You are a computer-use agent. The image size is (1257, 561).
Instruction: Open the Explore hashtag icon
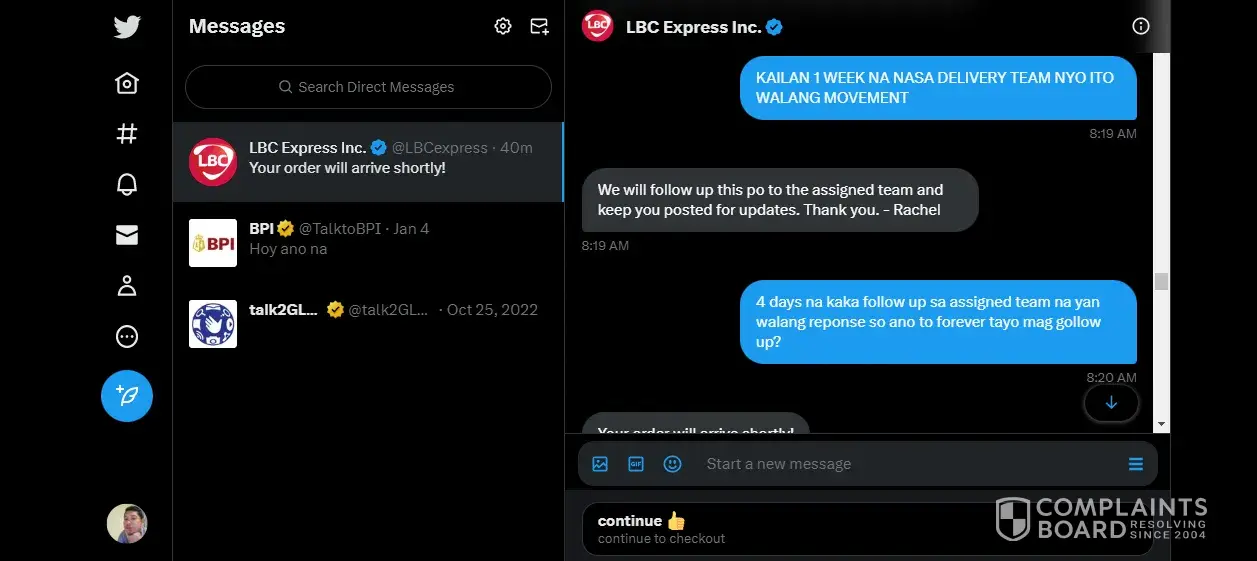[127, 134]
